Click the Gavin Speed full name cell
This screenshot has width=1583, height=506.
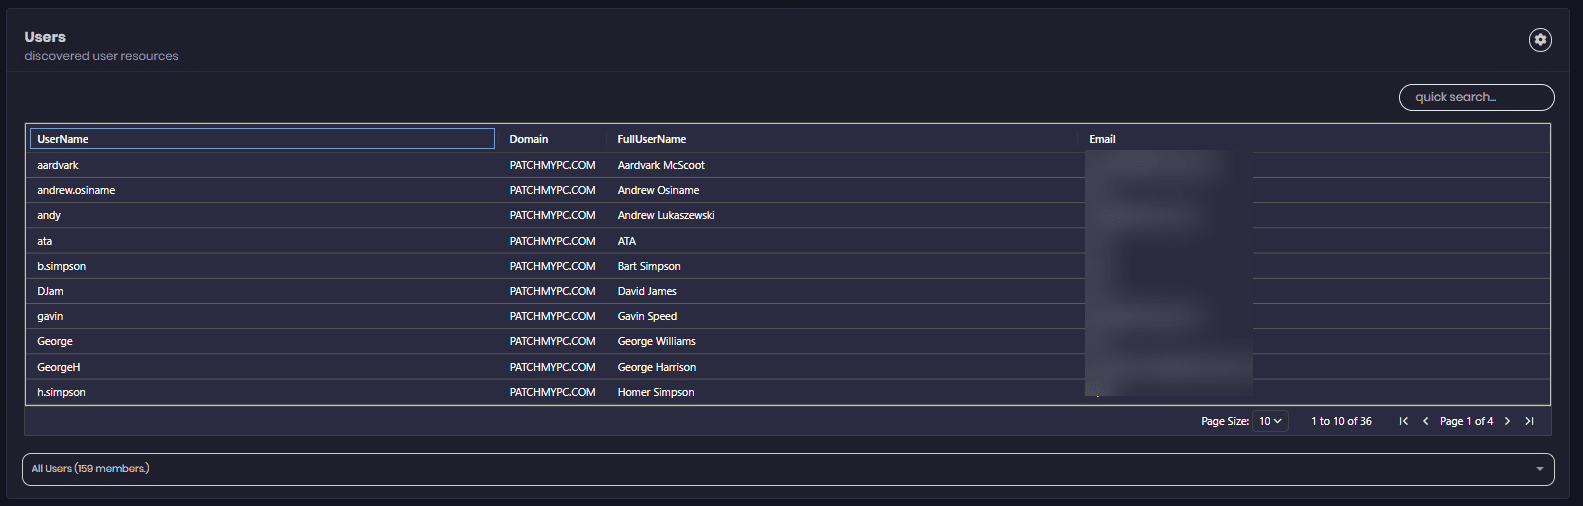point(647,316)
